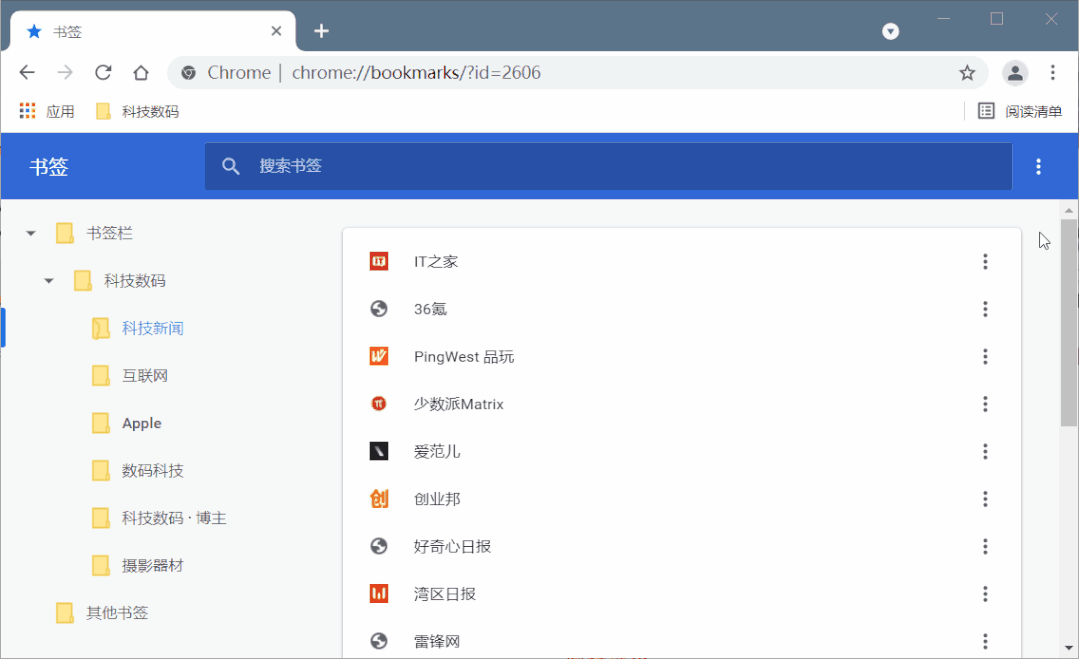
Task: Select the 好奇心日报 bookmark
Action: 681,546
